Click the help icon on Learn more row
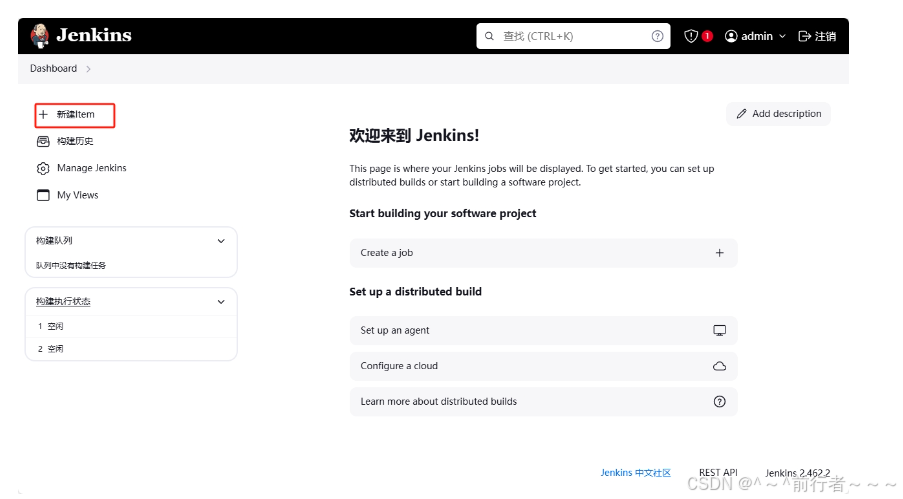This screenshot has width=903, height=499. click(719, 402)
